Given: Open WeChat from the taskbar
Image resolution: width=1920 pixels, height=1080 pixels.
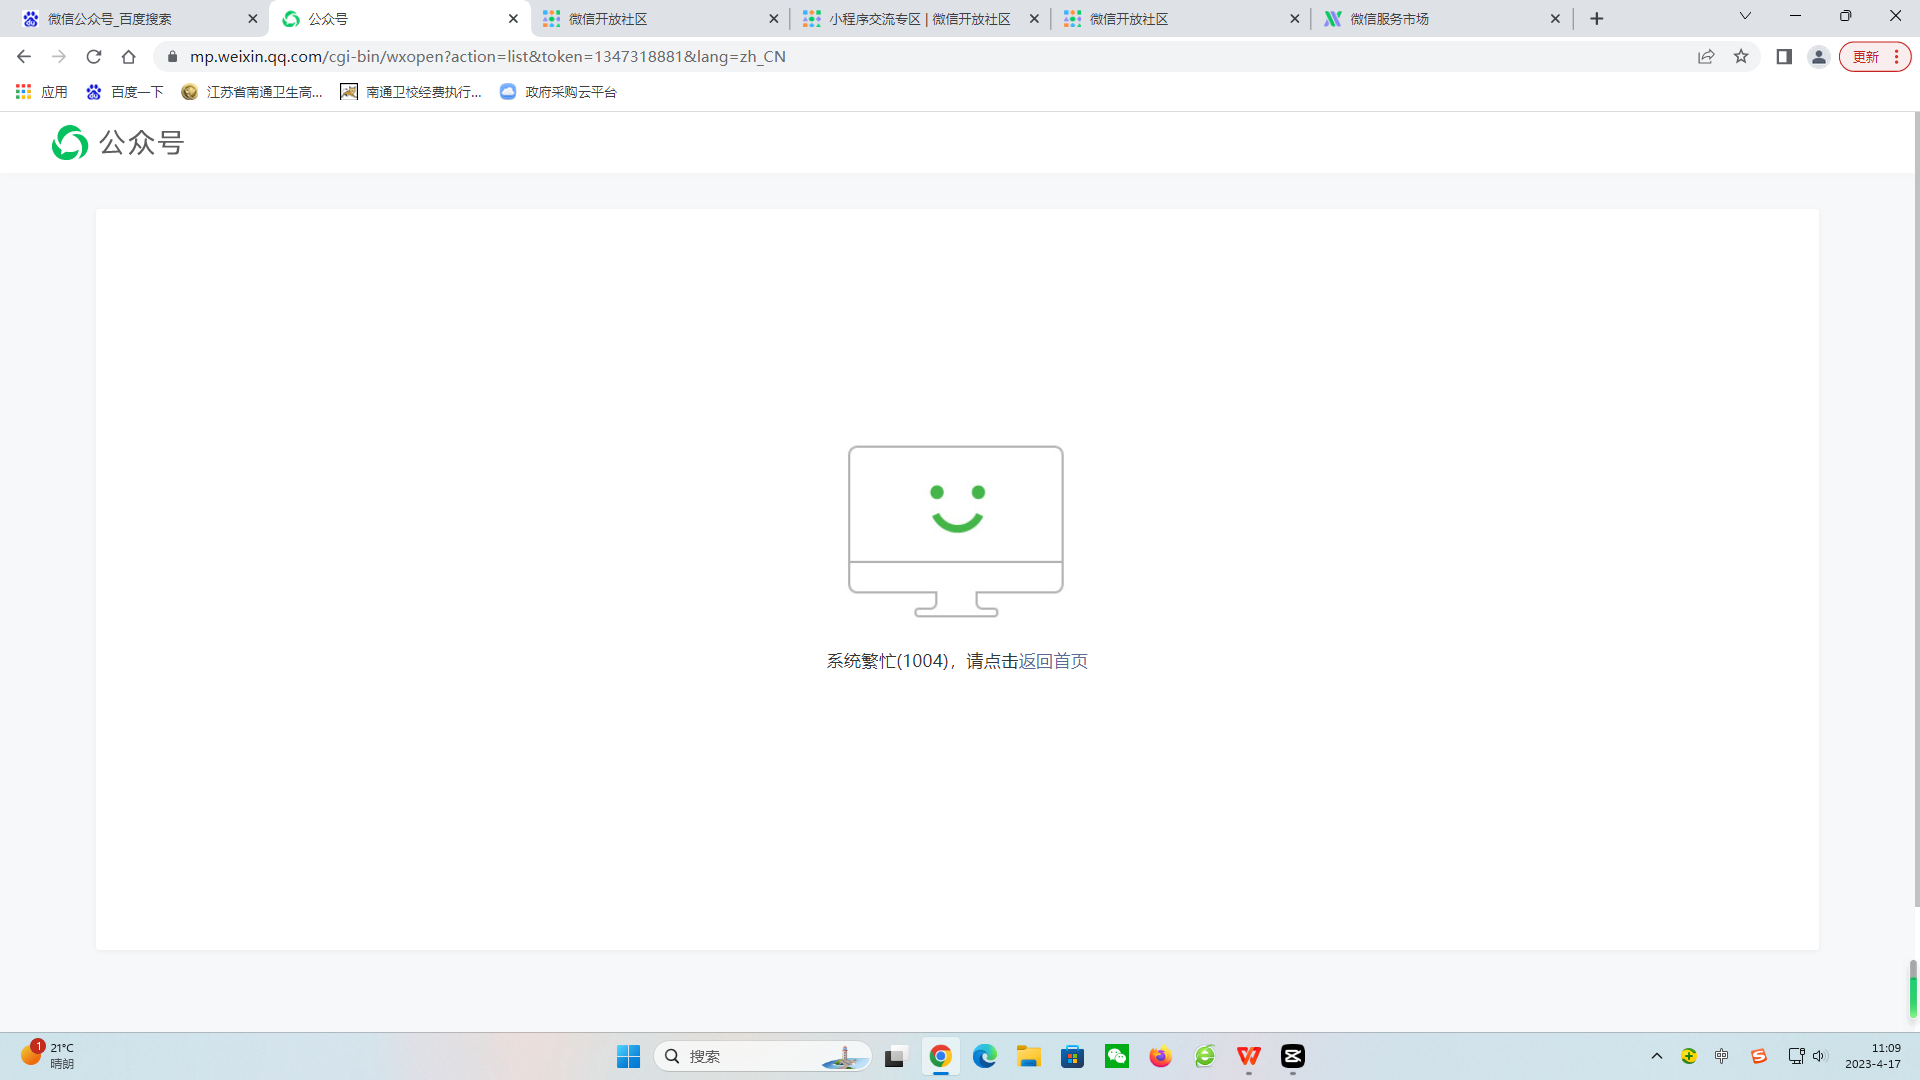Looking at the screenshot, I should tap(1117, 1056).
